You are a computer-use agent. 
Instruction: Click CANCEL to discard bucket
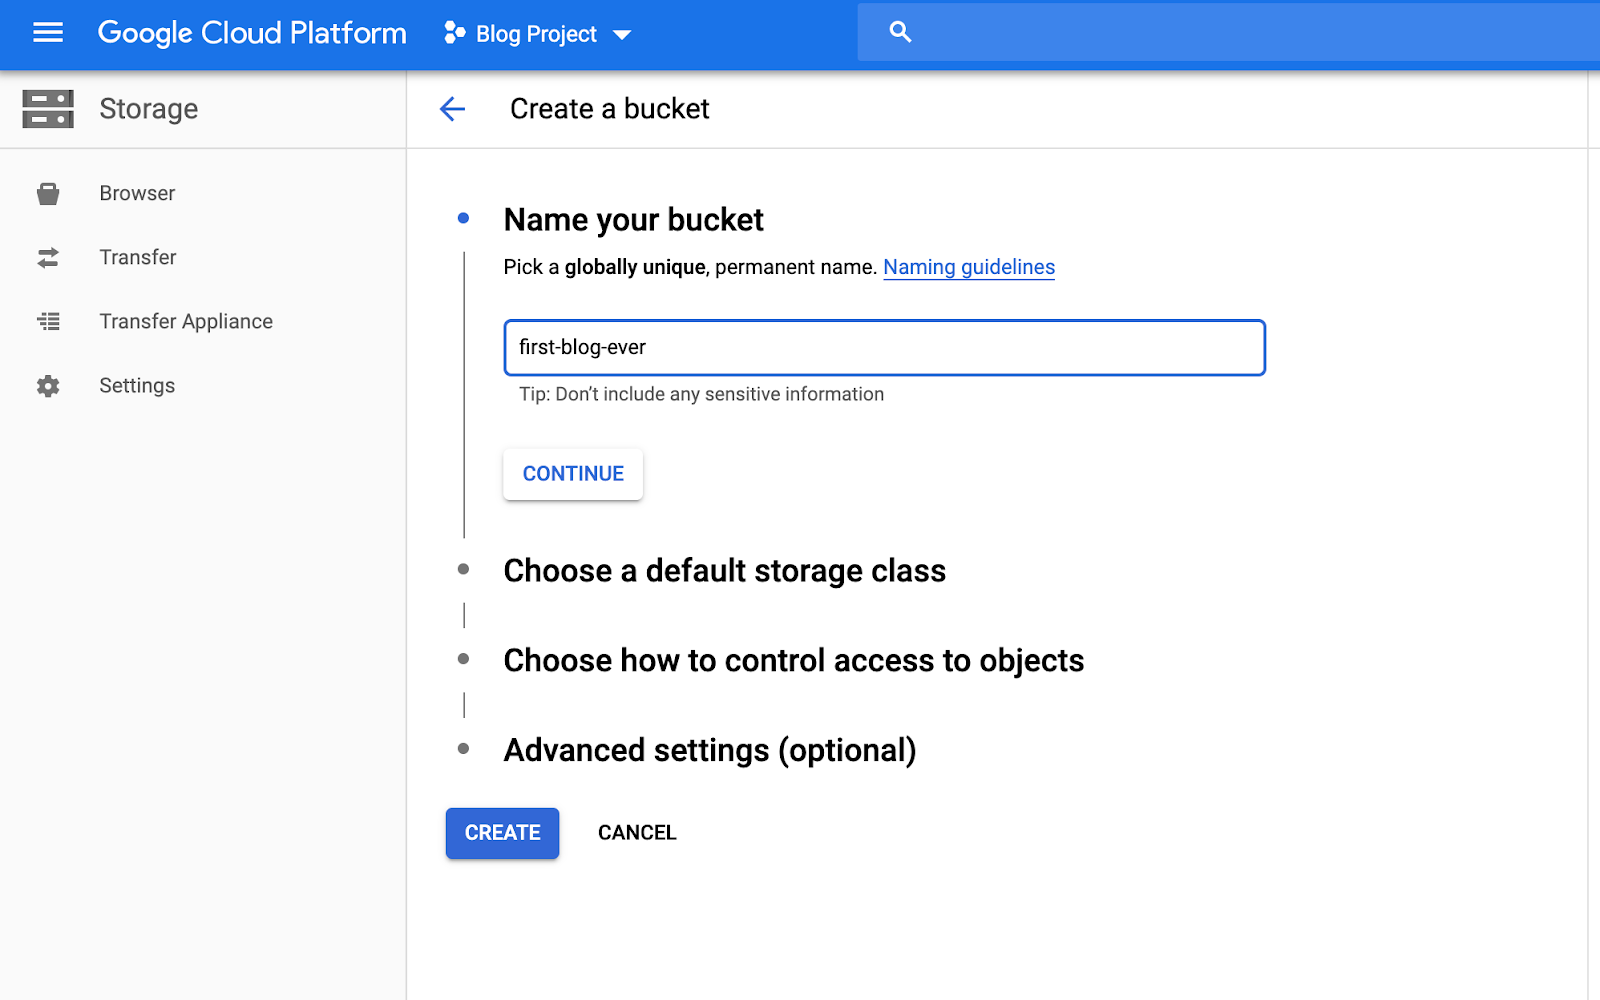tap(637, 833)
